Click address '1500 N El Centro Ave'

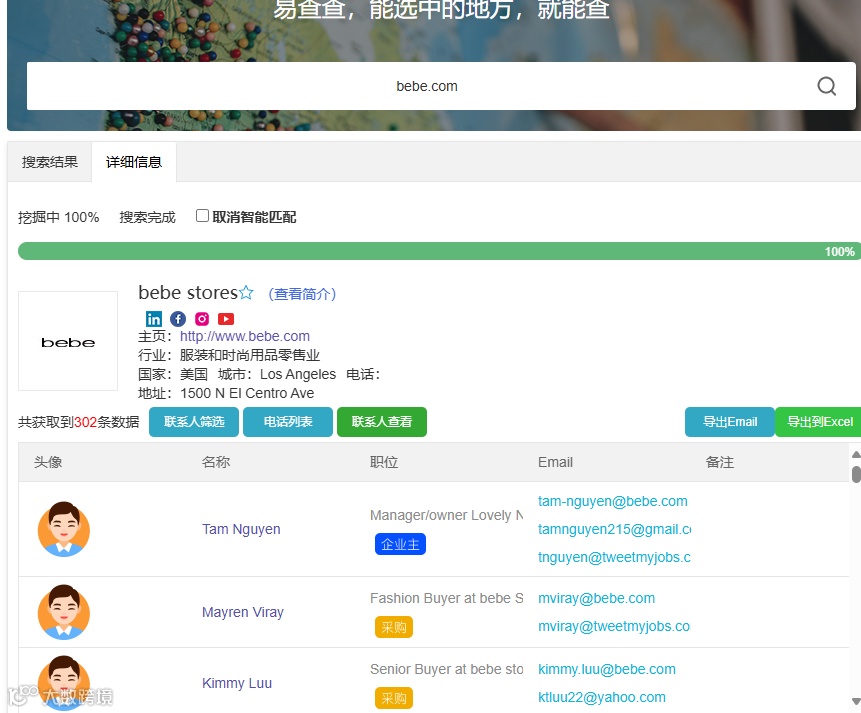click(x=247, y=393)
